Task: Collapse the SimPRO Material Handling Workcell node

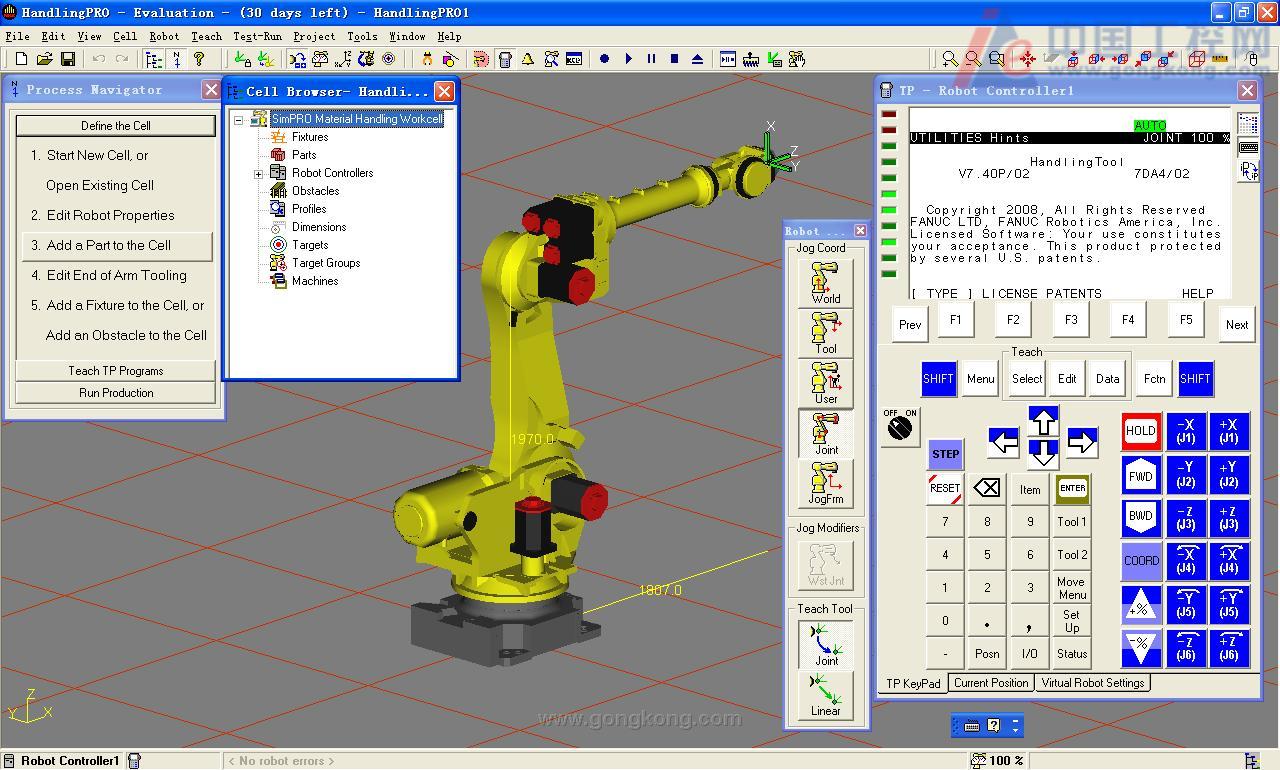Action: pos(239,120)
